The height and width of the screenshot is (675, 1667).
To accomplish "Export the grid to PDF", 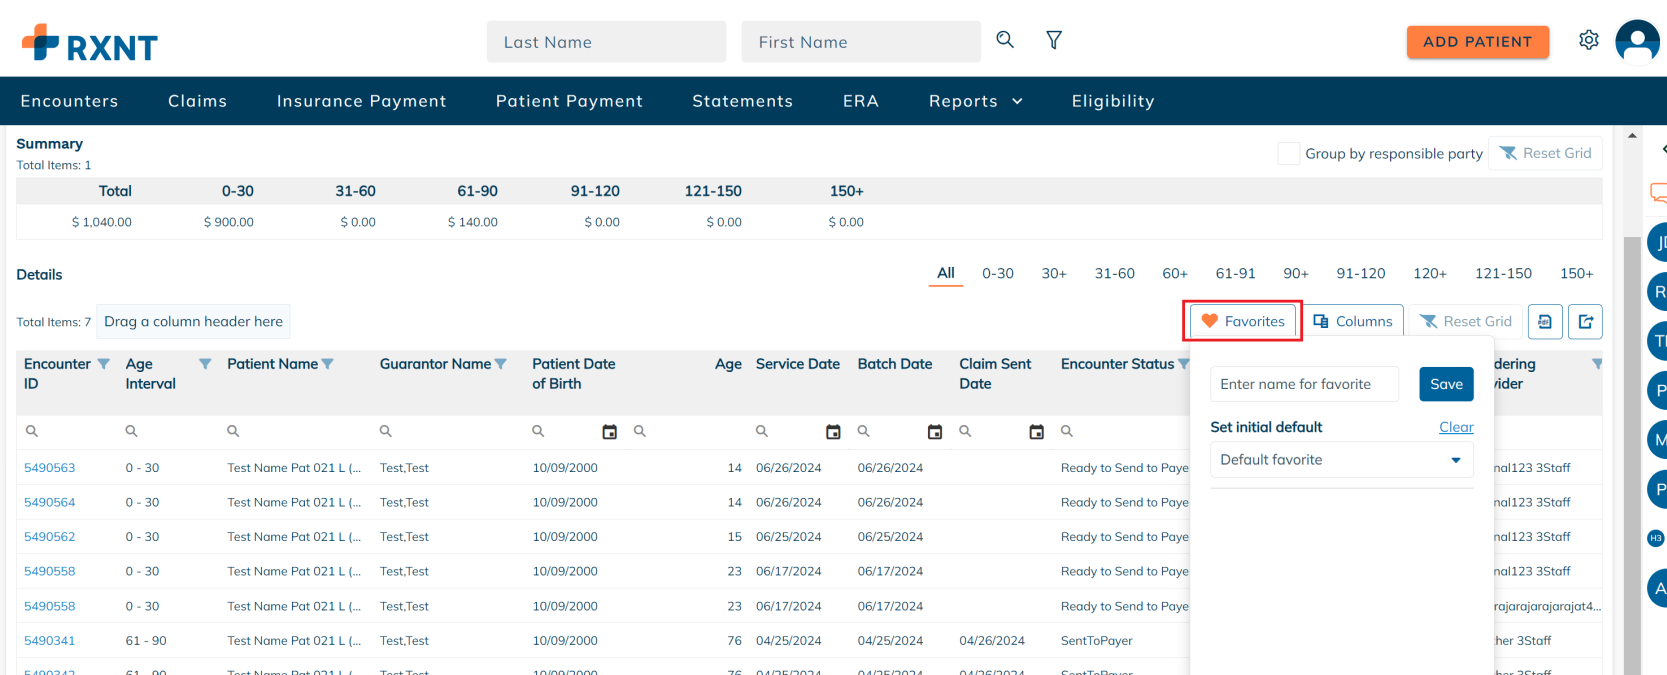I will click(x=1545, y=321).
